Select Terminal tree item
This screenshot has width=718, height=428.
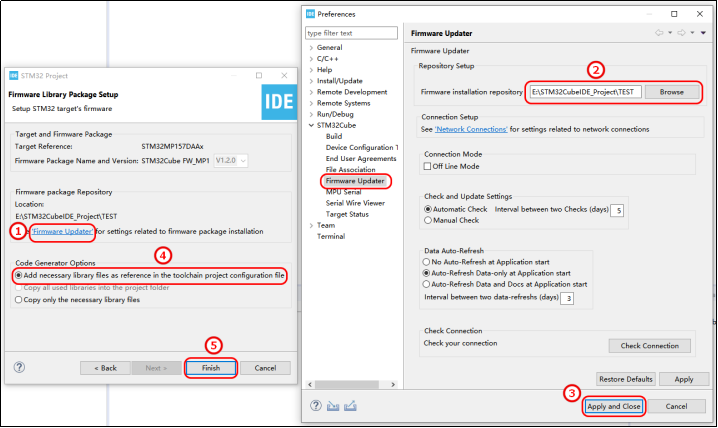click(331, 236)
